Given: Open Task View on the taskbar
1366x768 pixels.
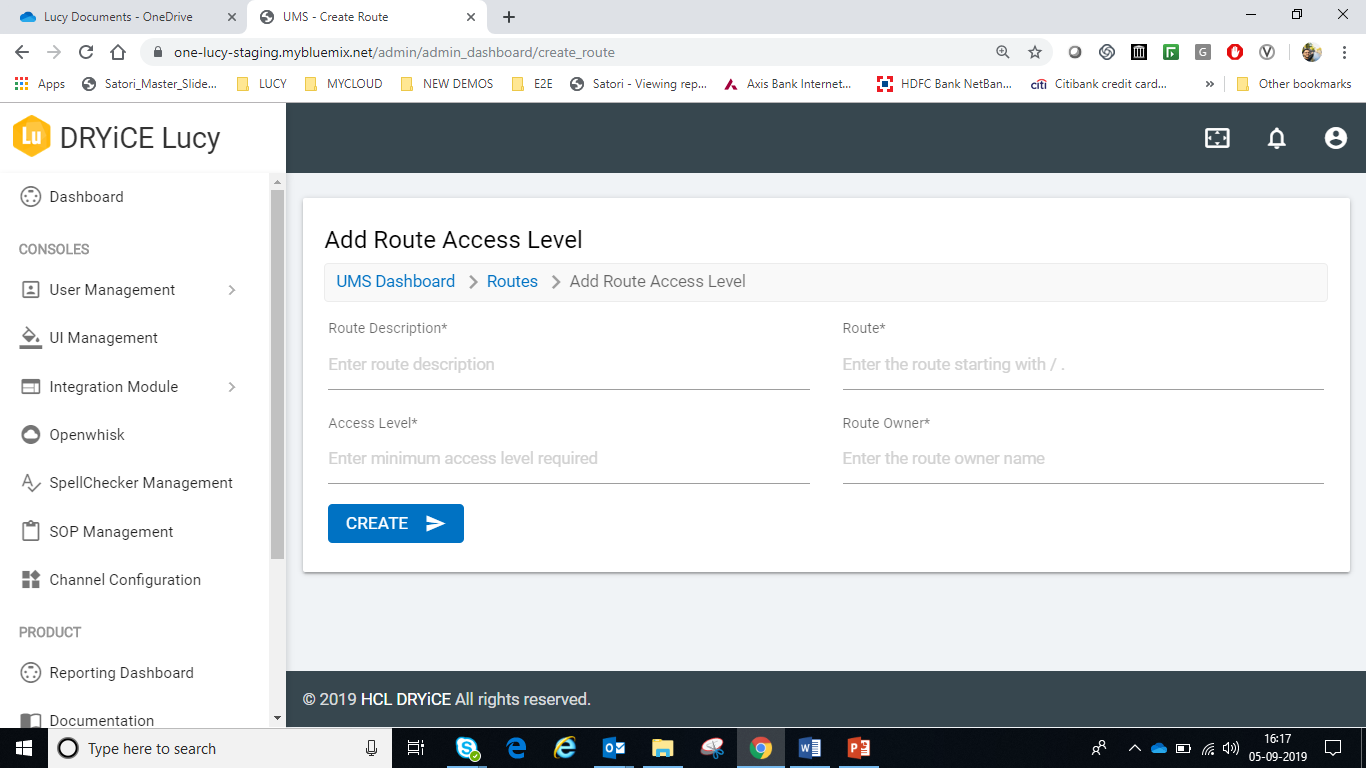Looking at the screenshot, I should tap(417, 748).
